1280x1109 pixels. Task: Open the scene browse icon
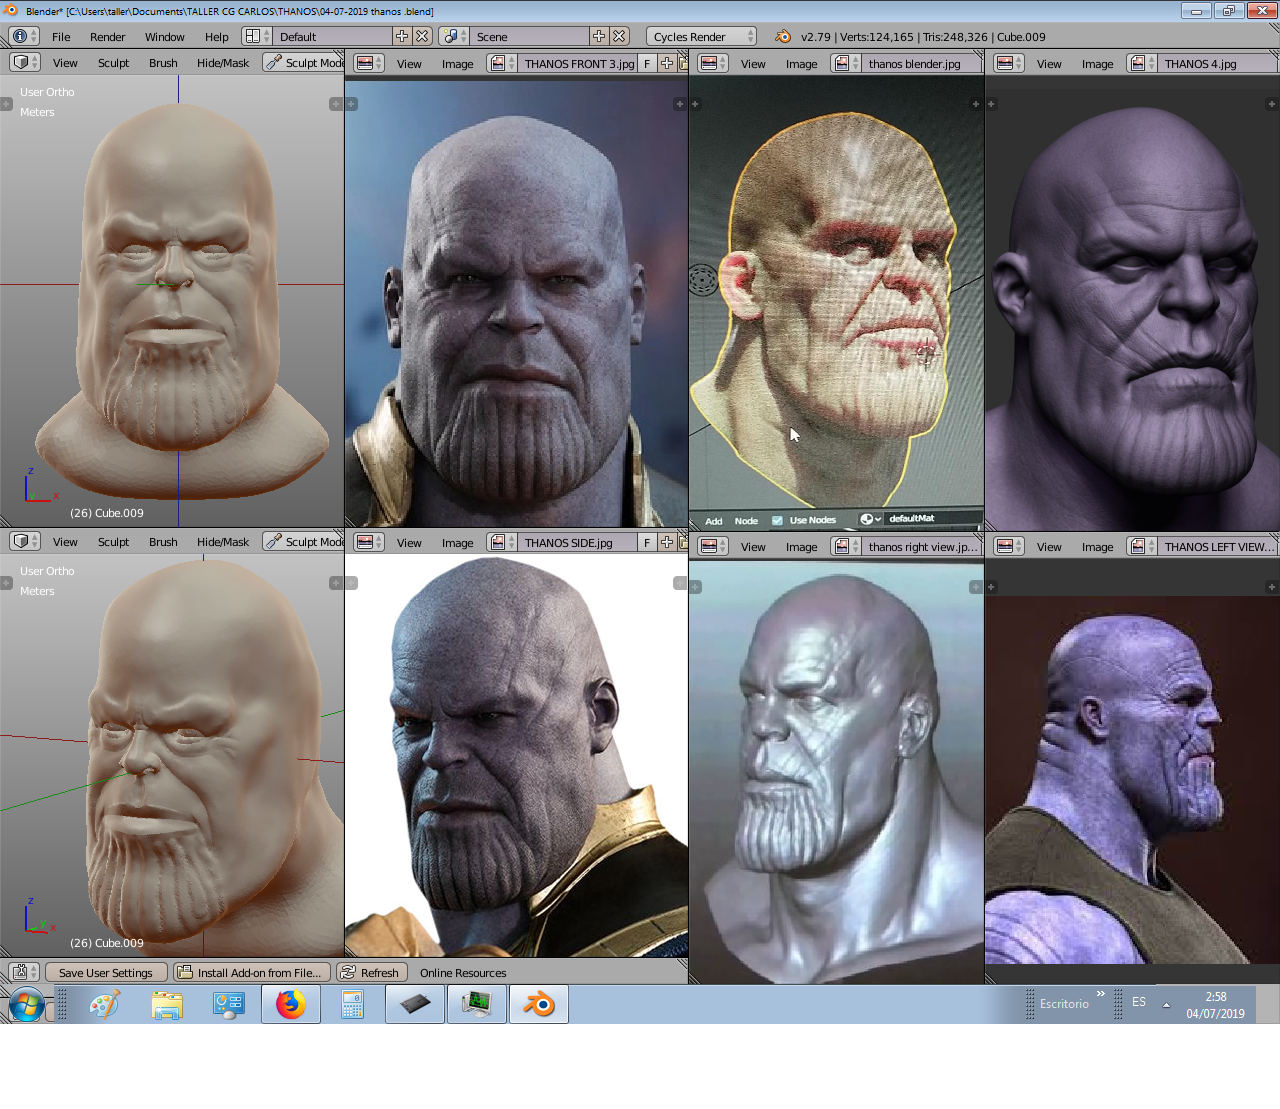455,36
